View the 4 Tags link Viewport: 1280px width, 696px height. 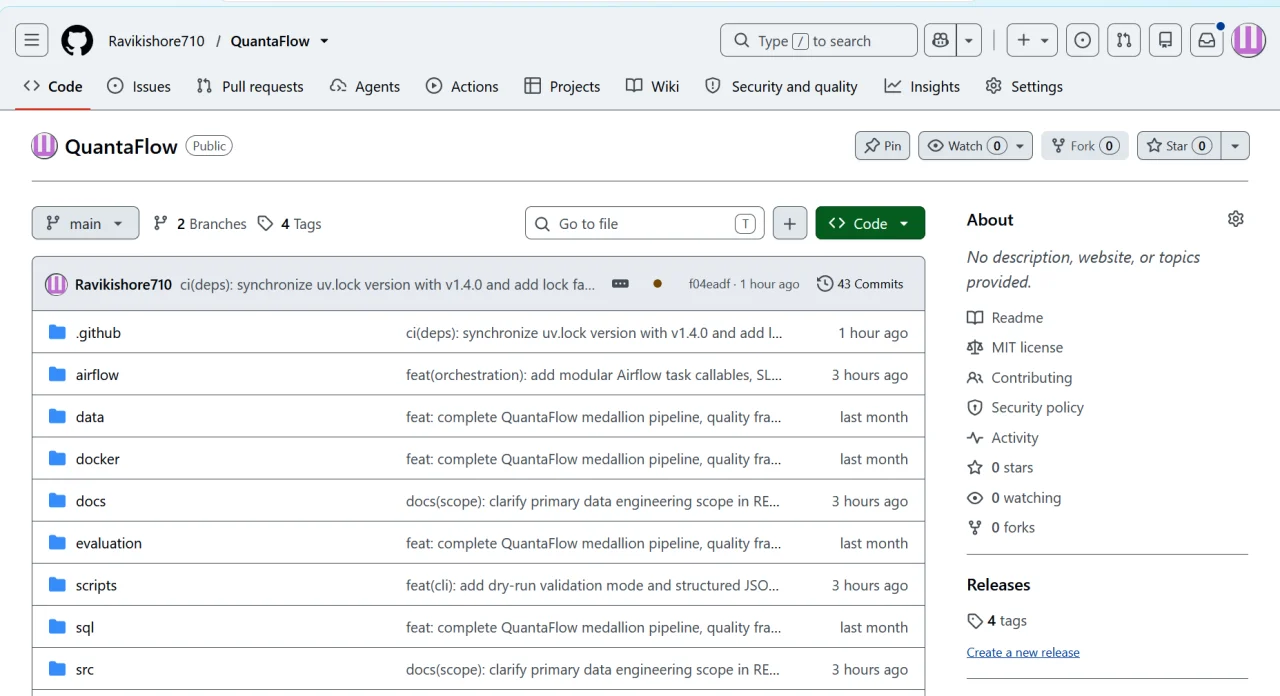(x=290, y=224)
